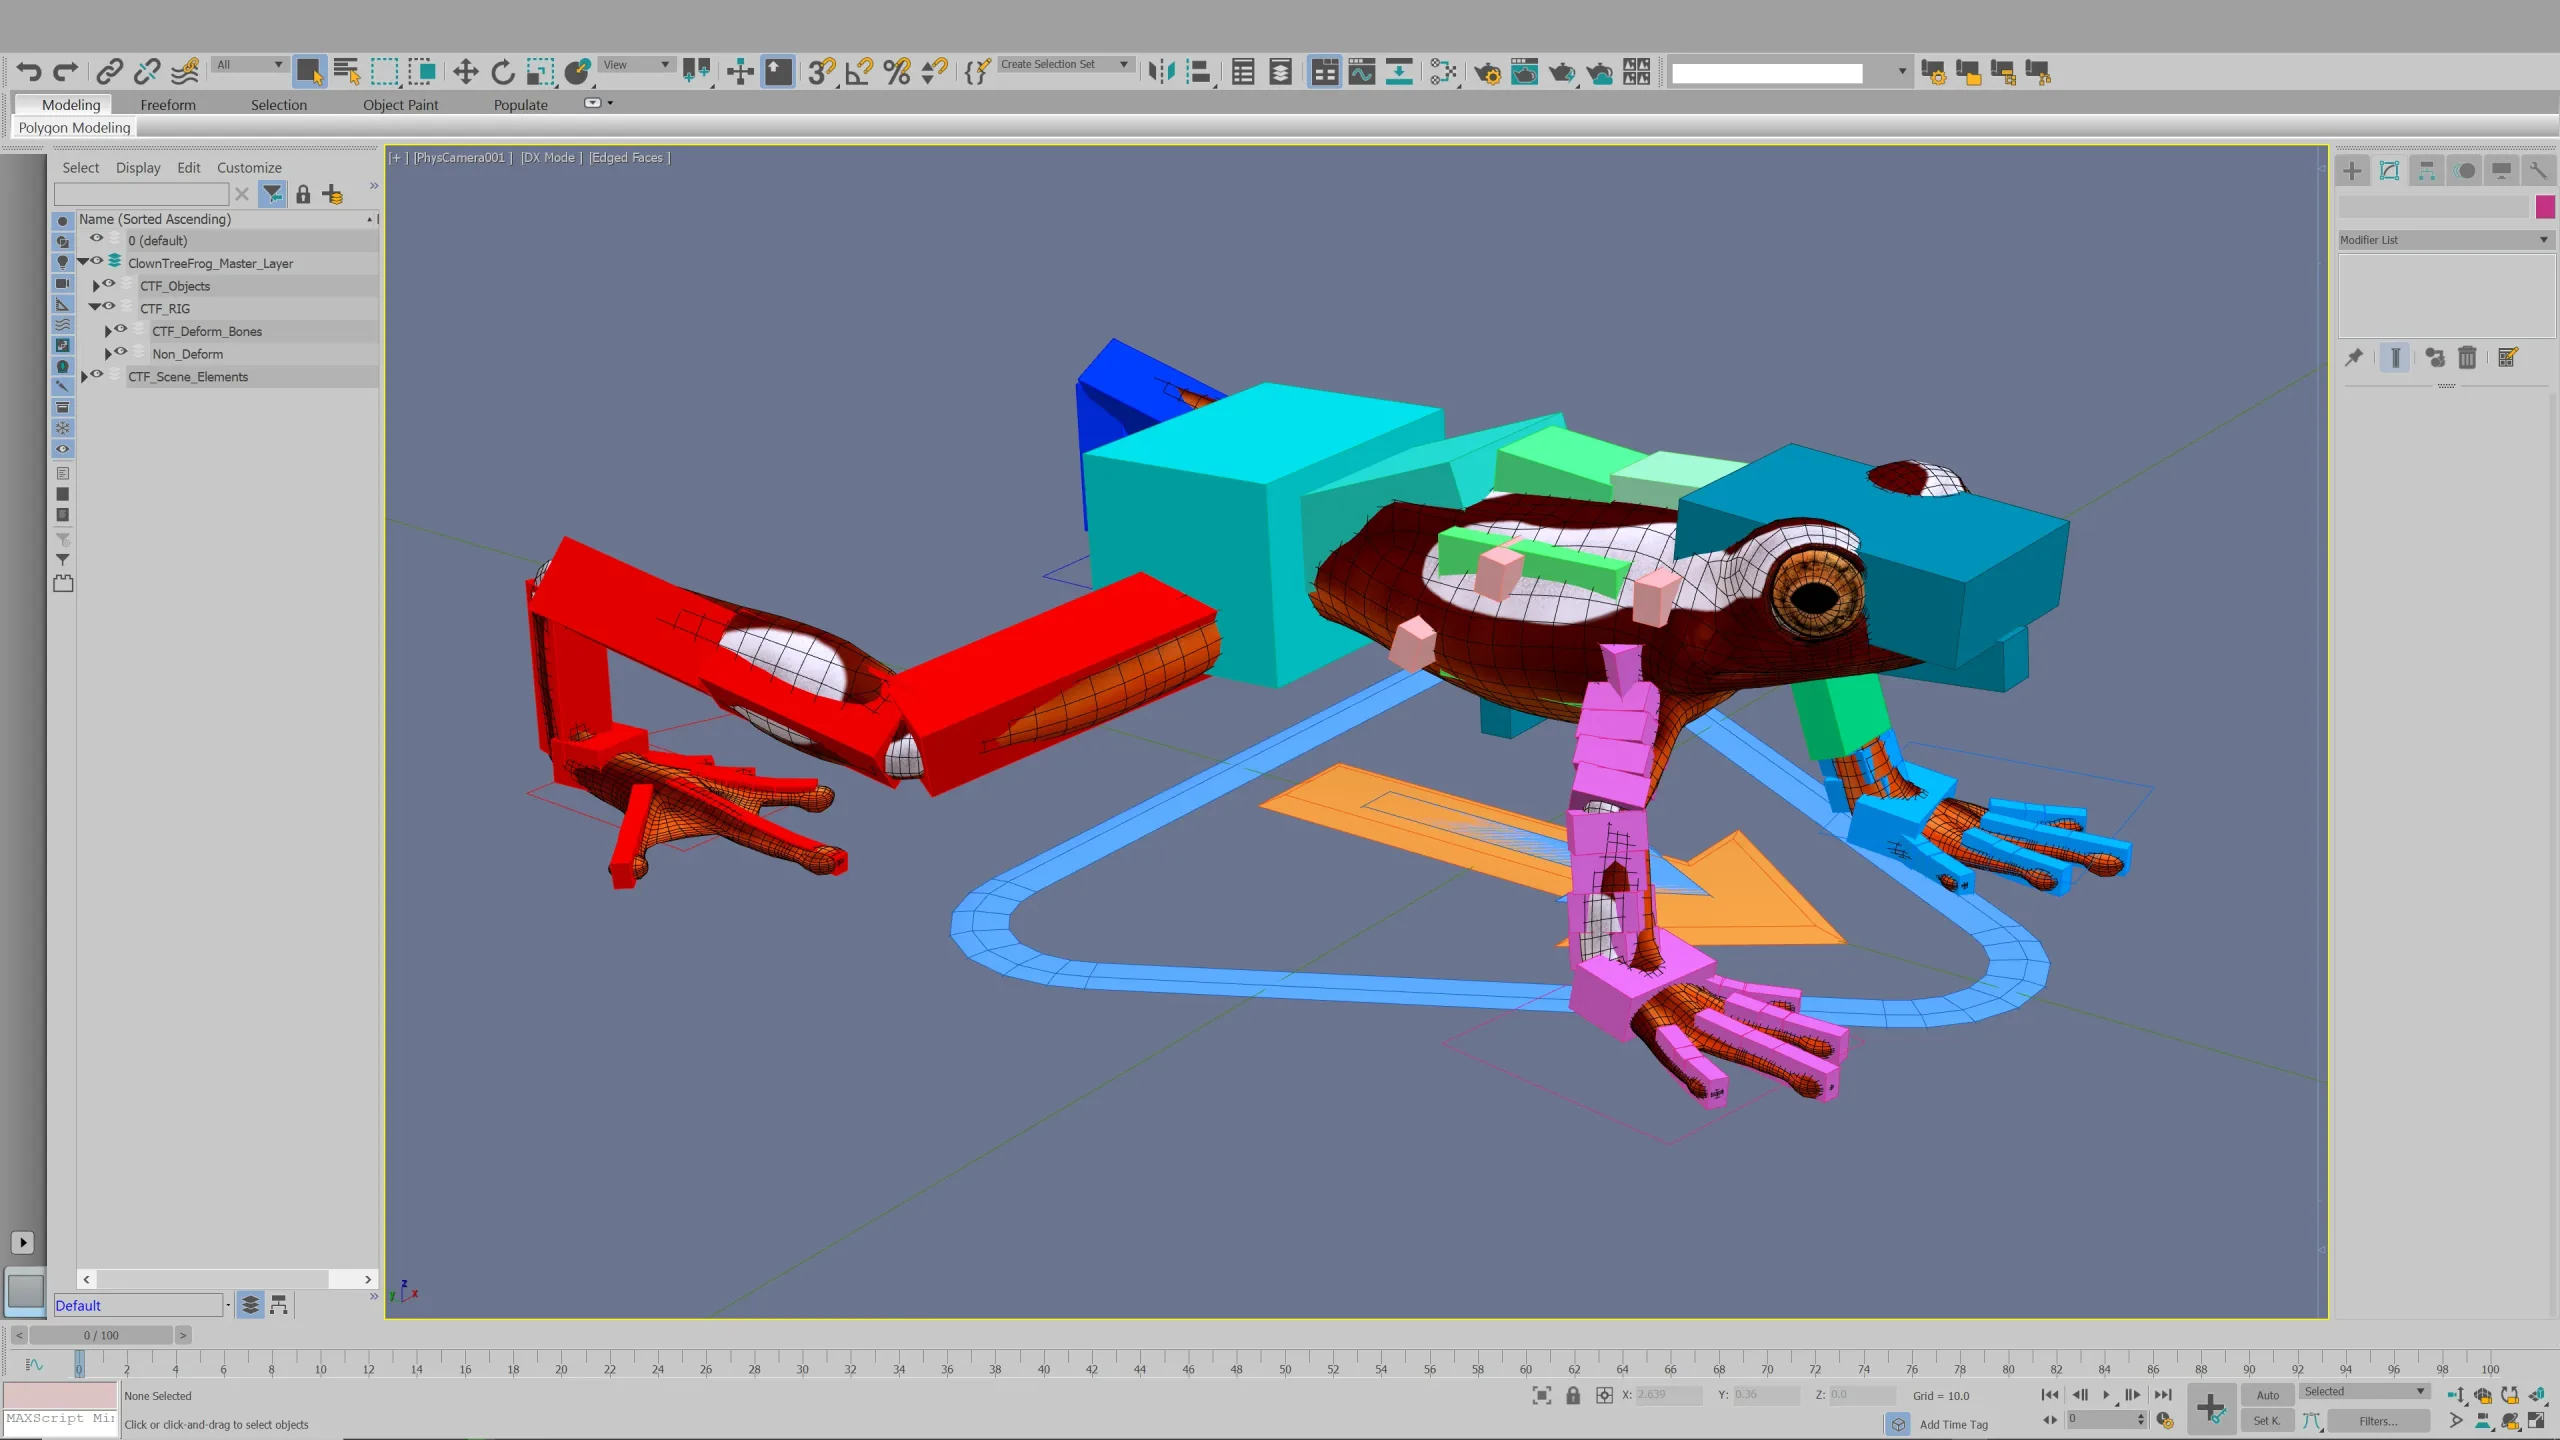
Task: Activate the Select and Link tool
Action: pyautogui.click(x=109, y=71)
